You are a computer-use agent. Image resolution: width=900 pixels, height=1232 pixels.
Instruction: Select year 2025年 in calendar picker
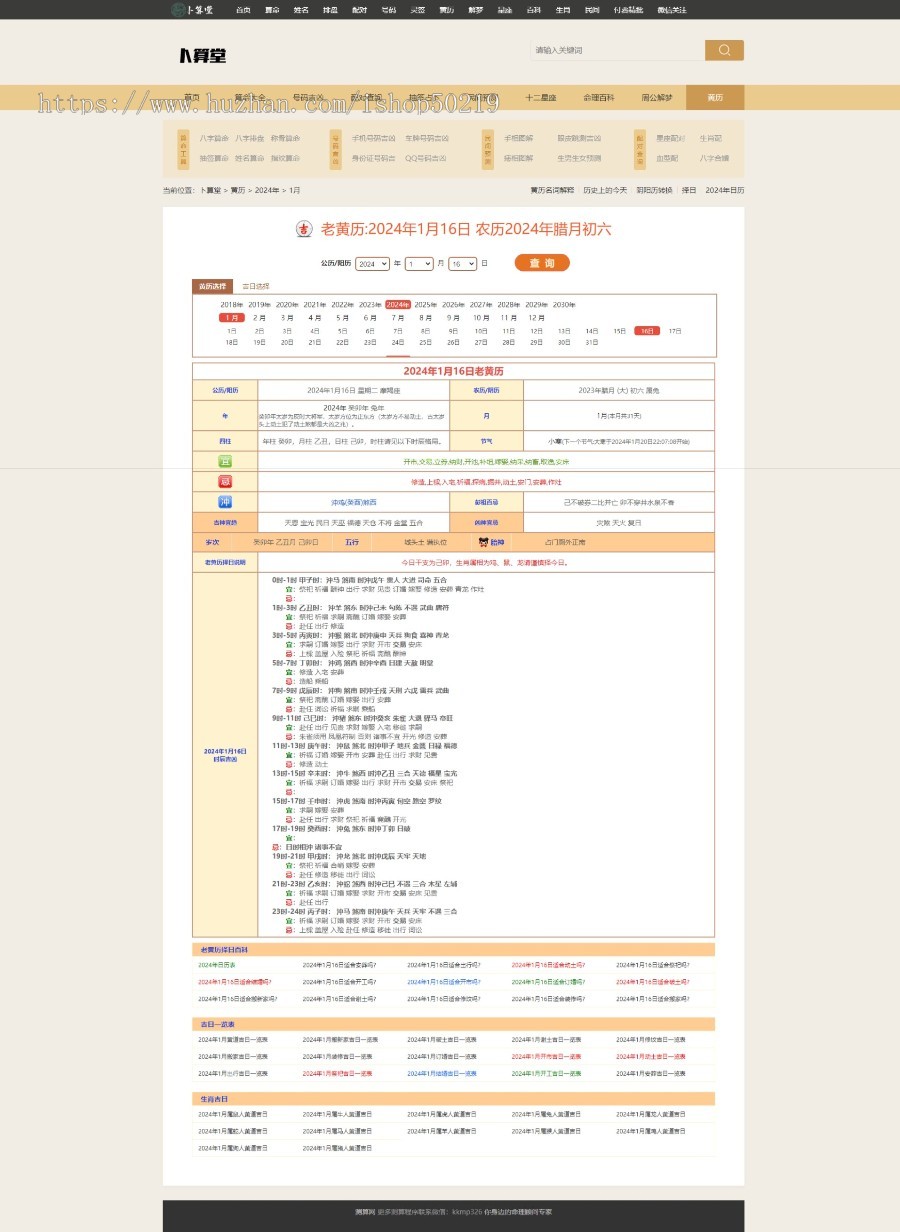point(425,304)
